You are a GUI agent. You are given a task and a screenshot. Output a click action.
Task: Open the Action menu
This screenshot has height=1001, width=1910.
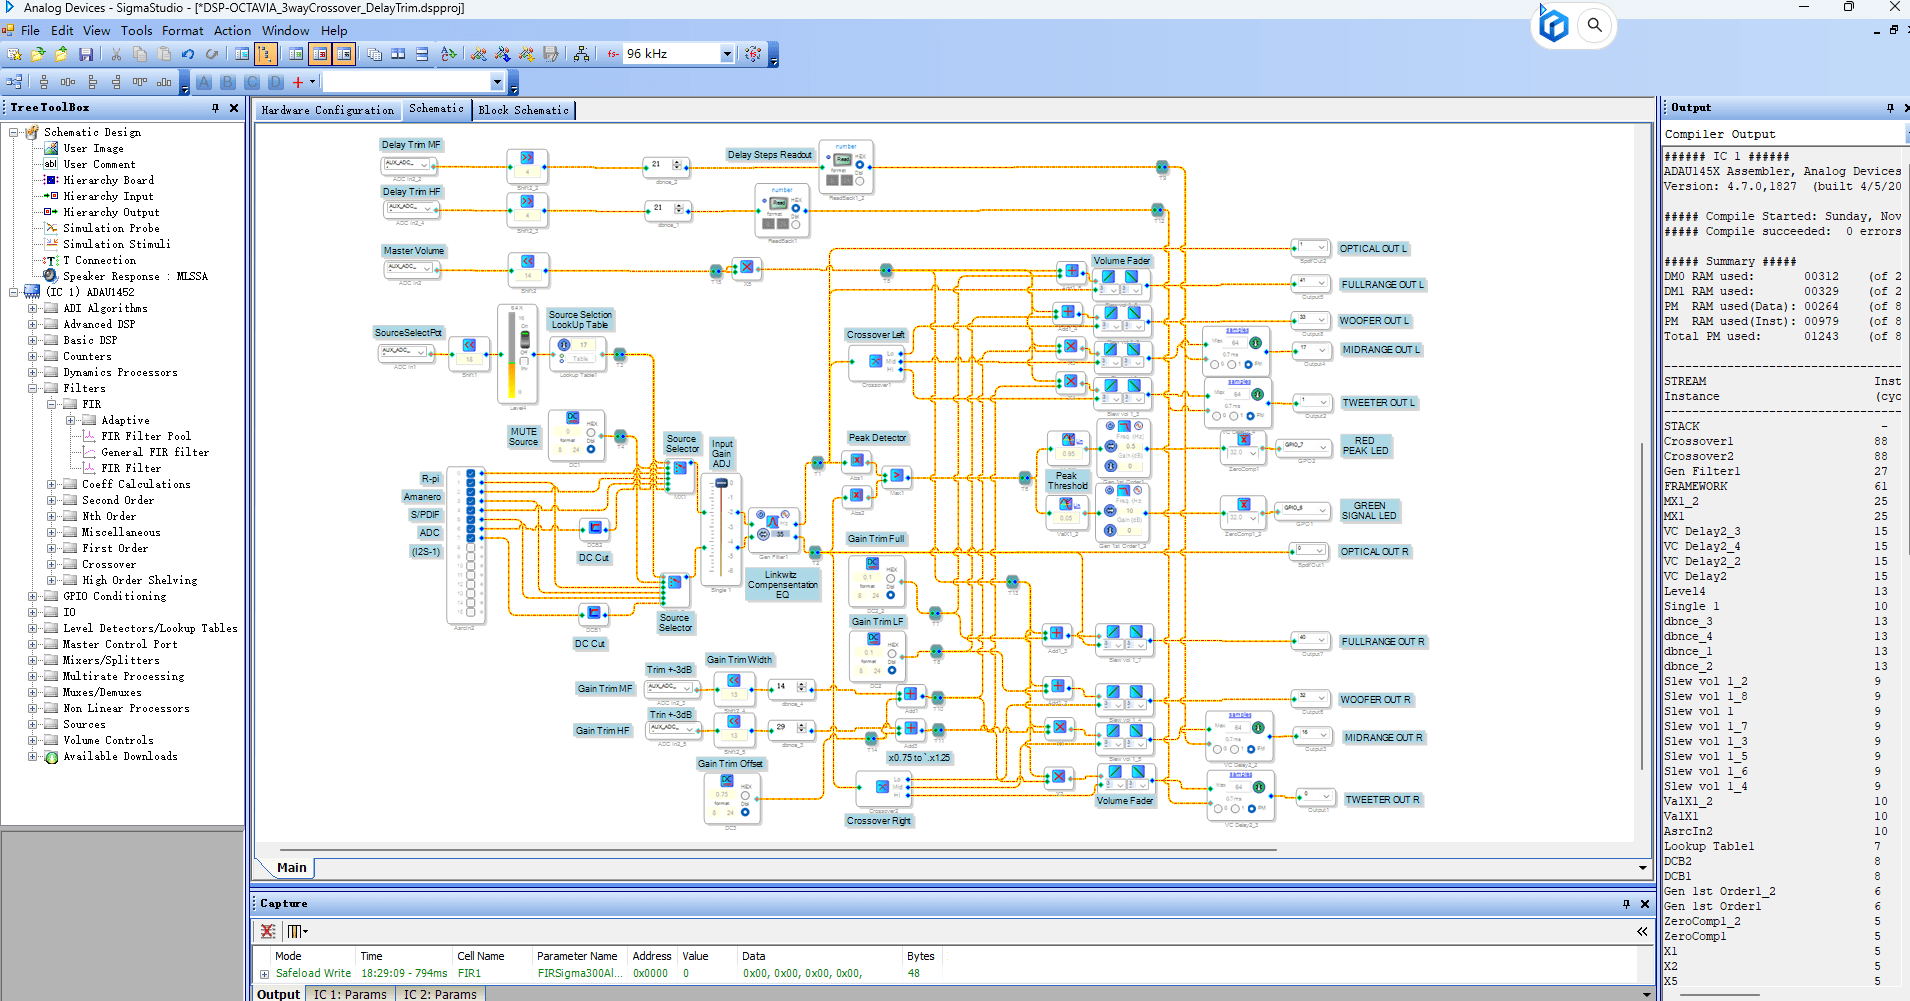pos(232,31)
